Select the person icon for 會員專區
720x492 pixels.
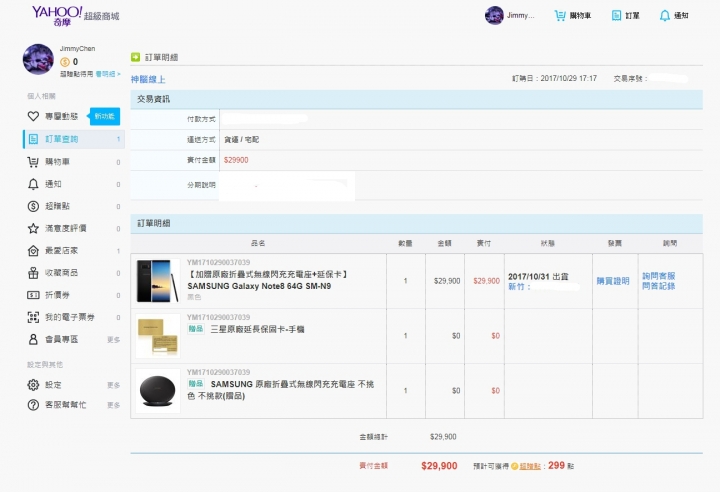pos(33,339)
